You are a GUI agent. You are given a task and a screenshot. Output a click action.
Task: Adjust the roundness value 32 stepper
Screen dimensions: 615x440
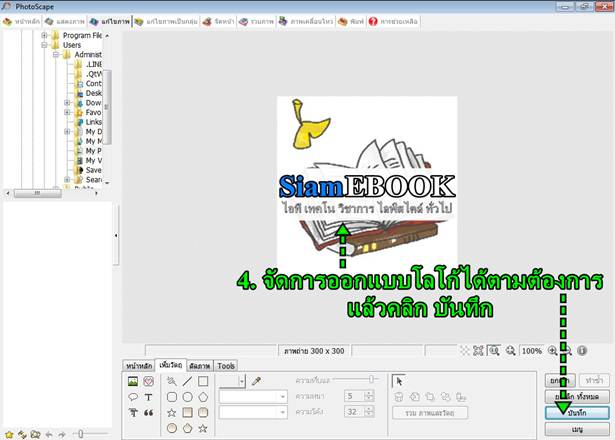(369, 412)
